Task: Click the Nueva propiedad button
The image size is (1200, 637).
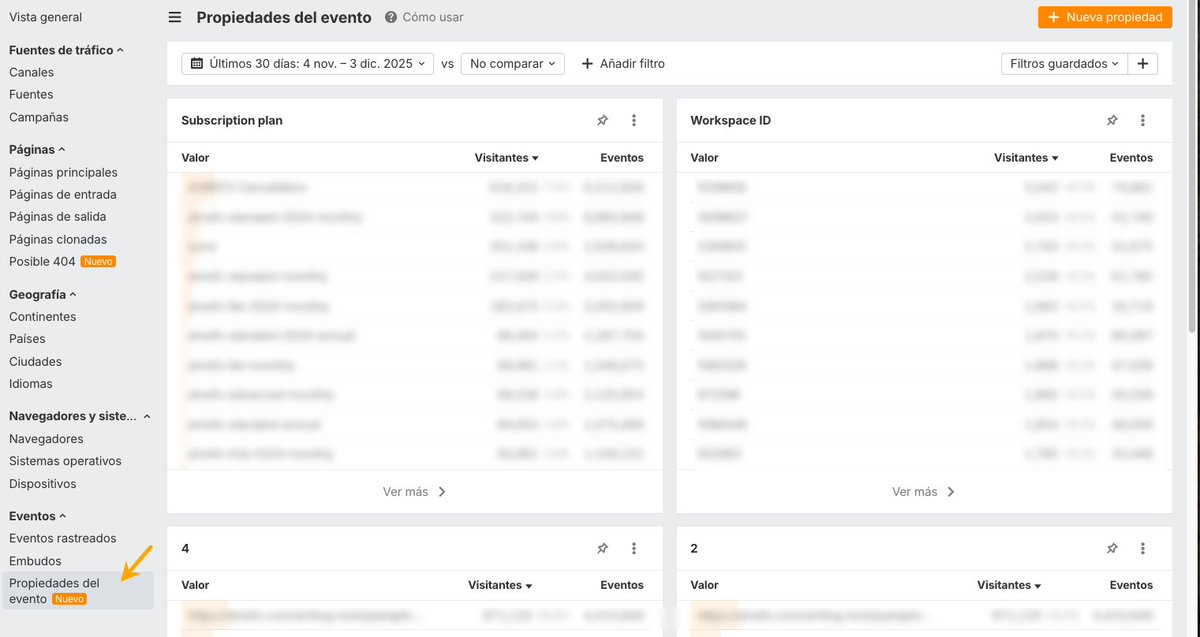Action: [1104, 17]
